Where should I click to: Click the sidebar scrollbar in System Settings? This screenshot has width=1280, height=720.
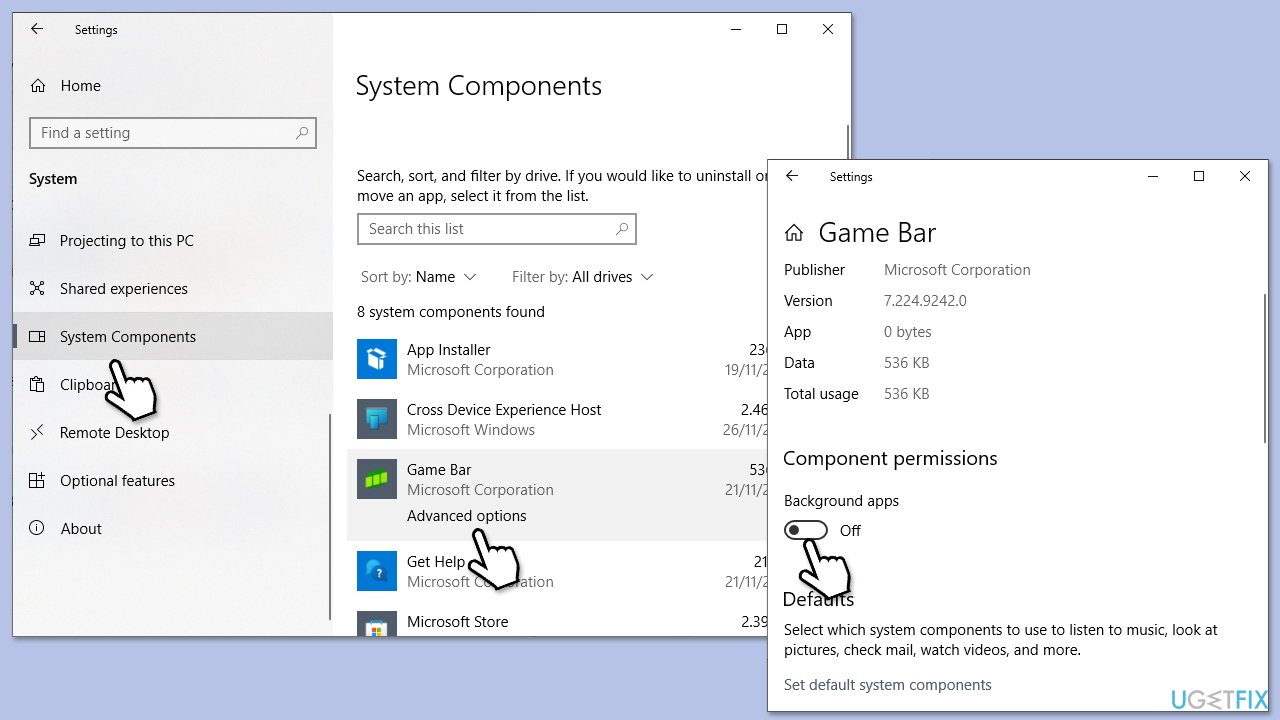click(329, 516)
